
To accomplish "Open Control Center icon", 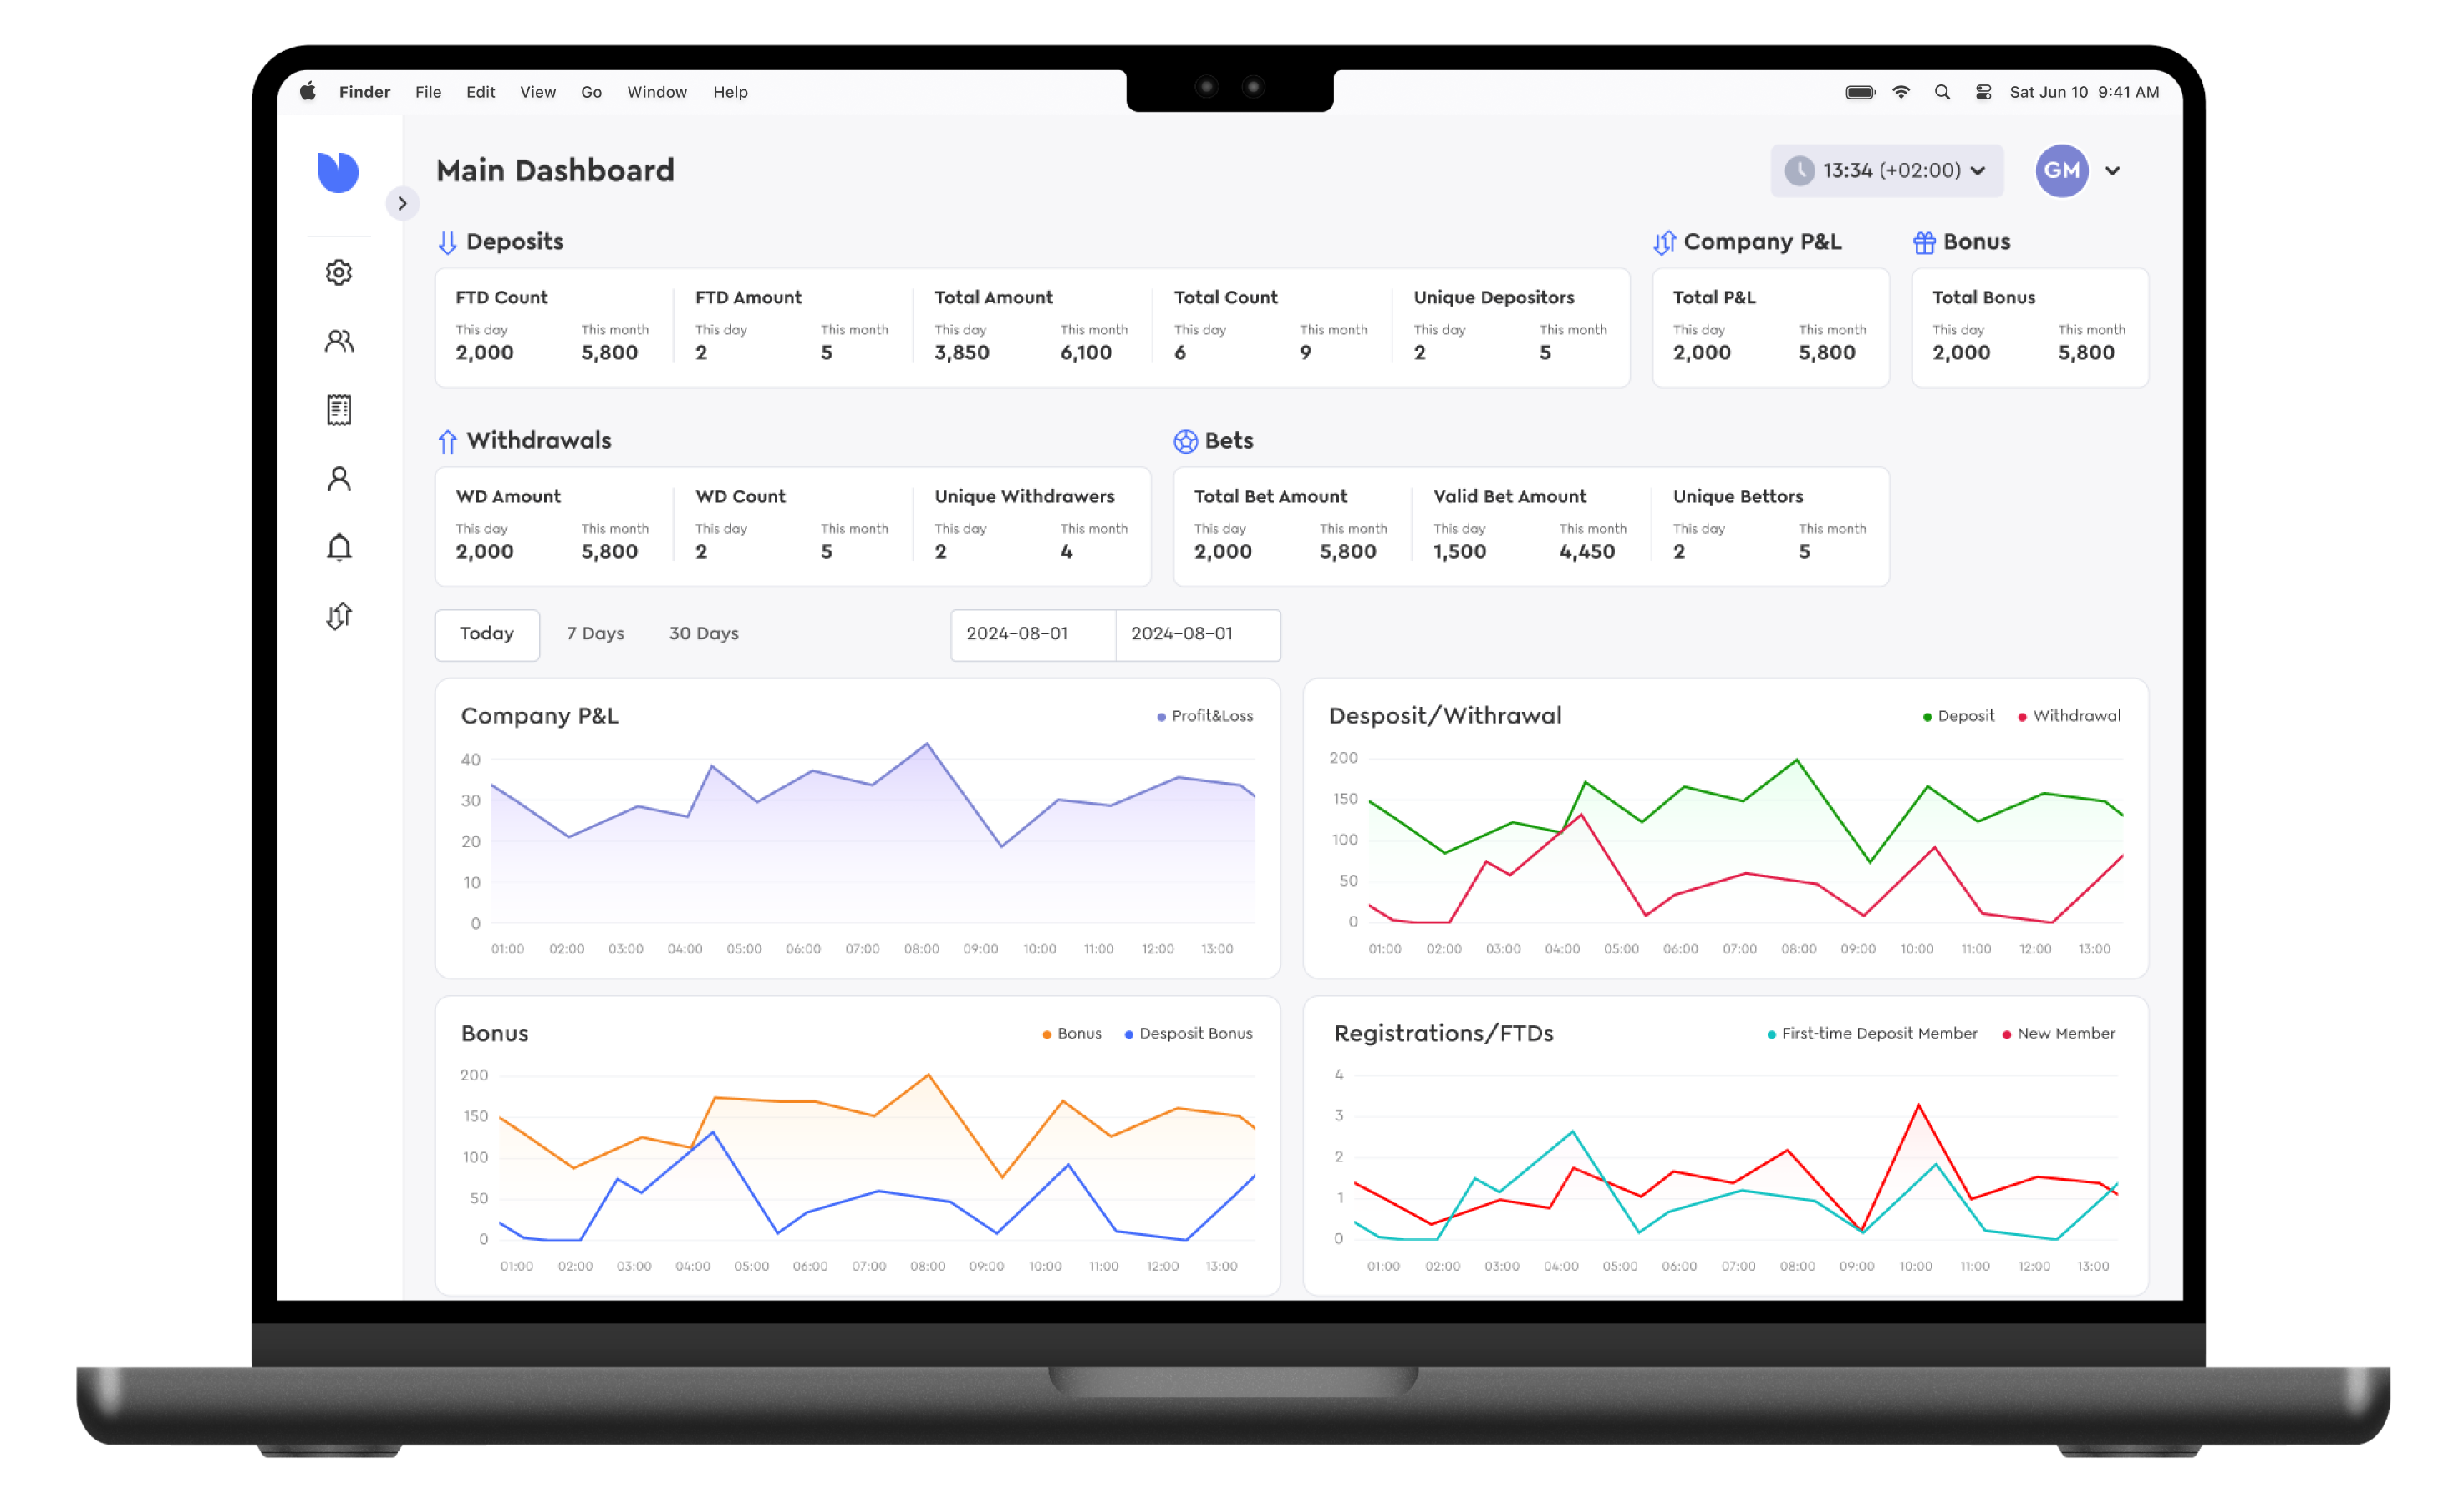I will pos(1983,92).
